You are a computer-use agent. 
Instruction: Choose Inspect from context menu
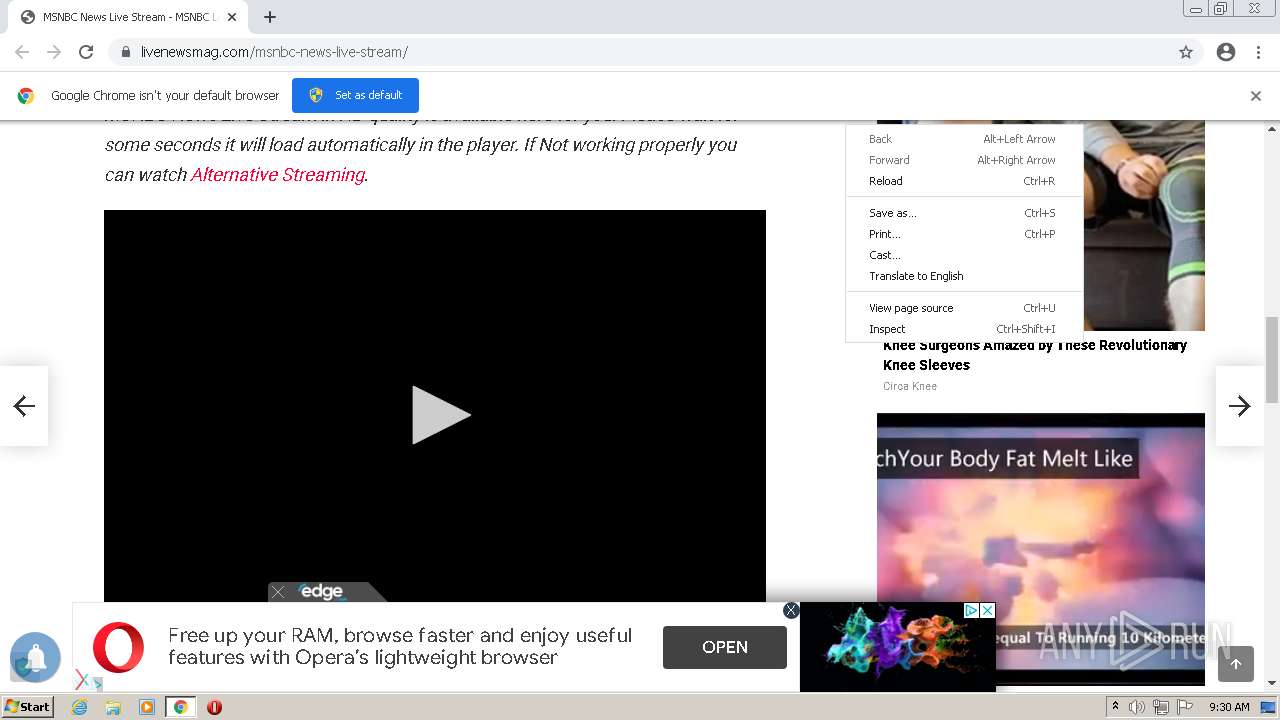pos(964,329)
